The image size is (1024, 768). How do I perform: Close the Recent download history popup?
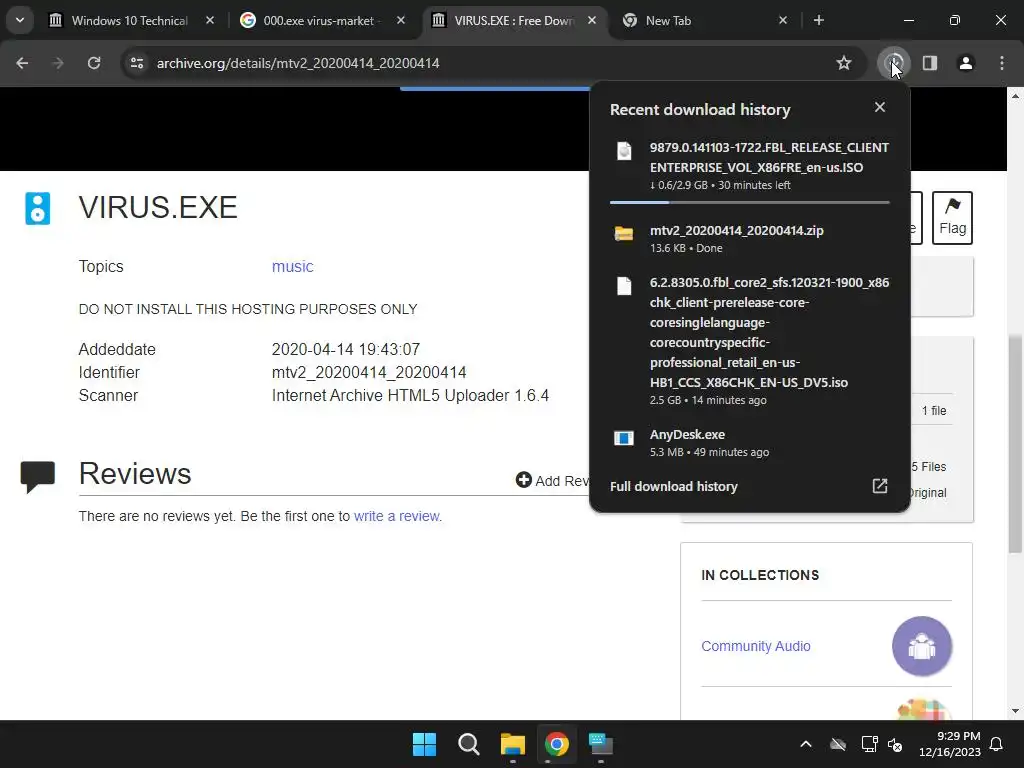880,107
